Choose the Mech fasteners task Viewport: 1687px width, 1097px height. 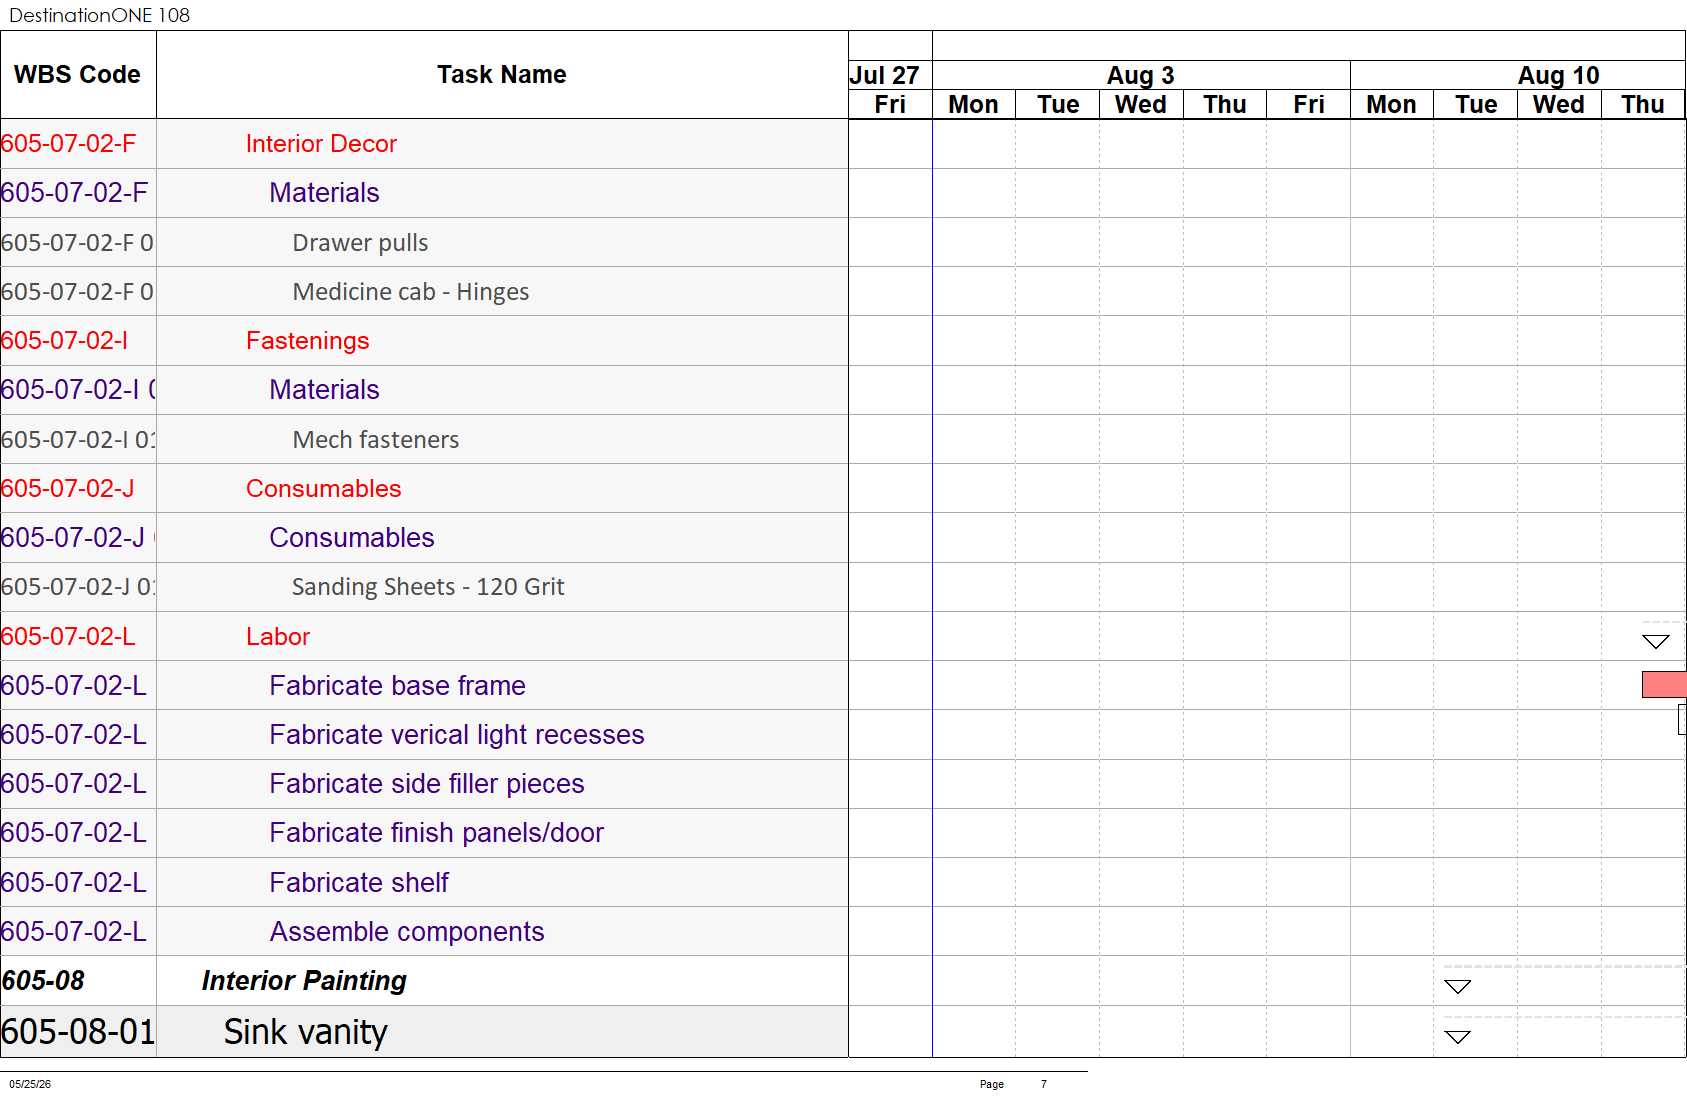point(376,440)
